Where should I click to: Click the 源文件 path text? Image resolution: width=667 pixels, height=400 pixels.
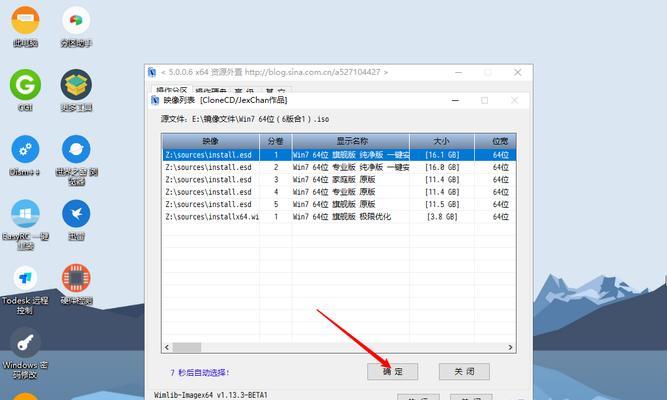click(x=245, y=119)
